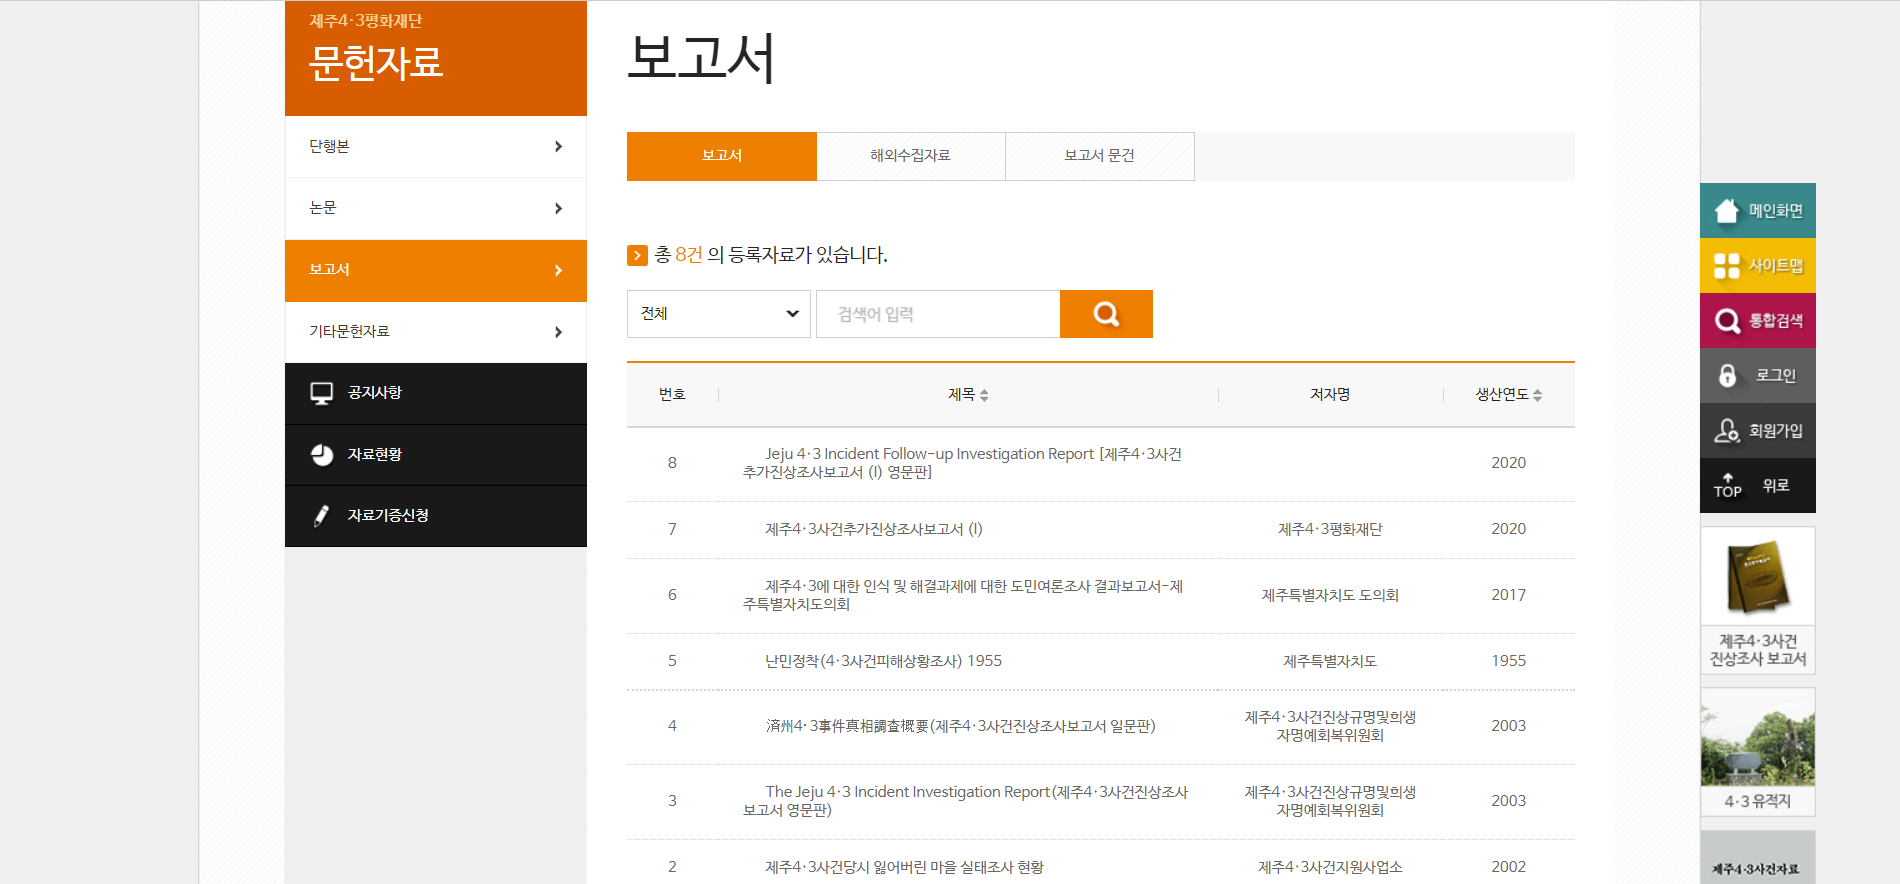Switch to the 보고서 문건 tab
This screenshot has width=1900, height=884.
(1099, 156)
